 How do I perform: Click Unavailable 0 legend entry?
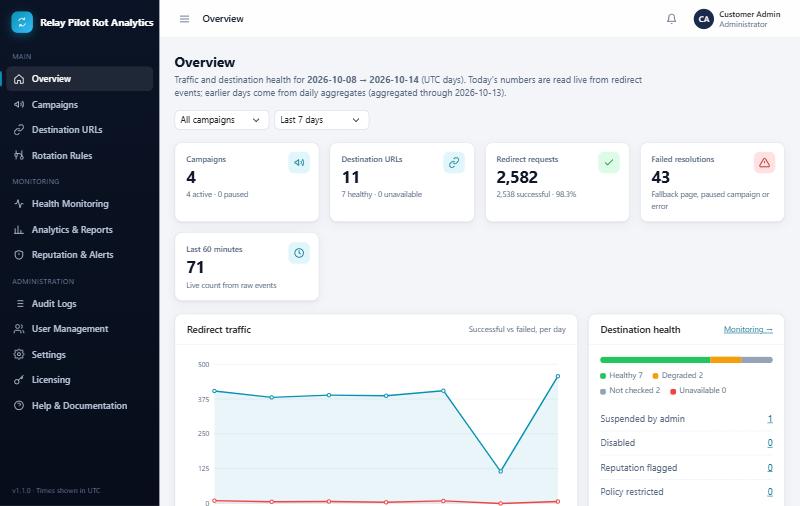coord(698,390)
